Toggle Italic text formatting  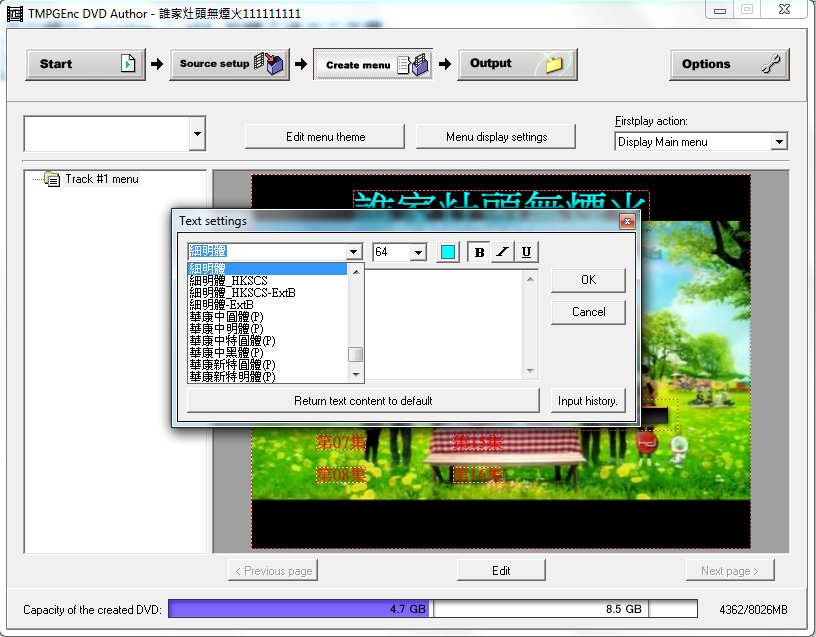(503, 252)
